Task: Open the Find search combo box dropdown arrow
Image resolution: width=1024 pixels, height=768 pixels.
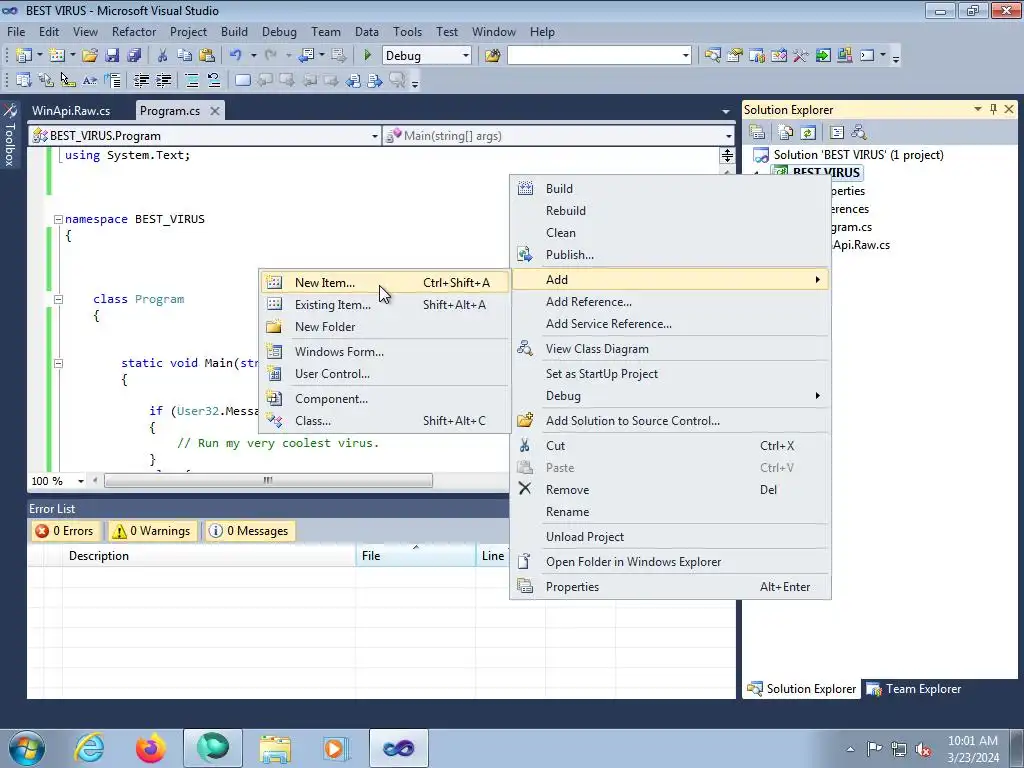Action: [686, 56]
